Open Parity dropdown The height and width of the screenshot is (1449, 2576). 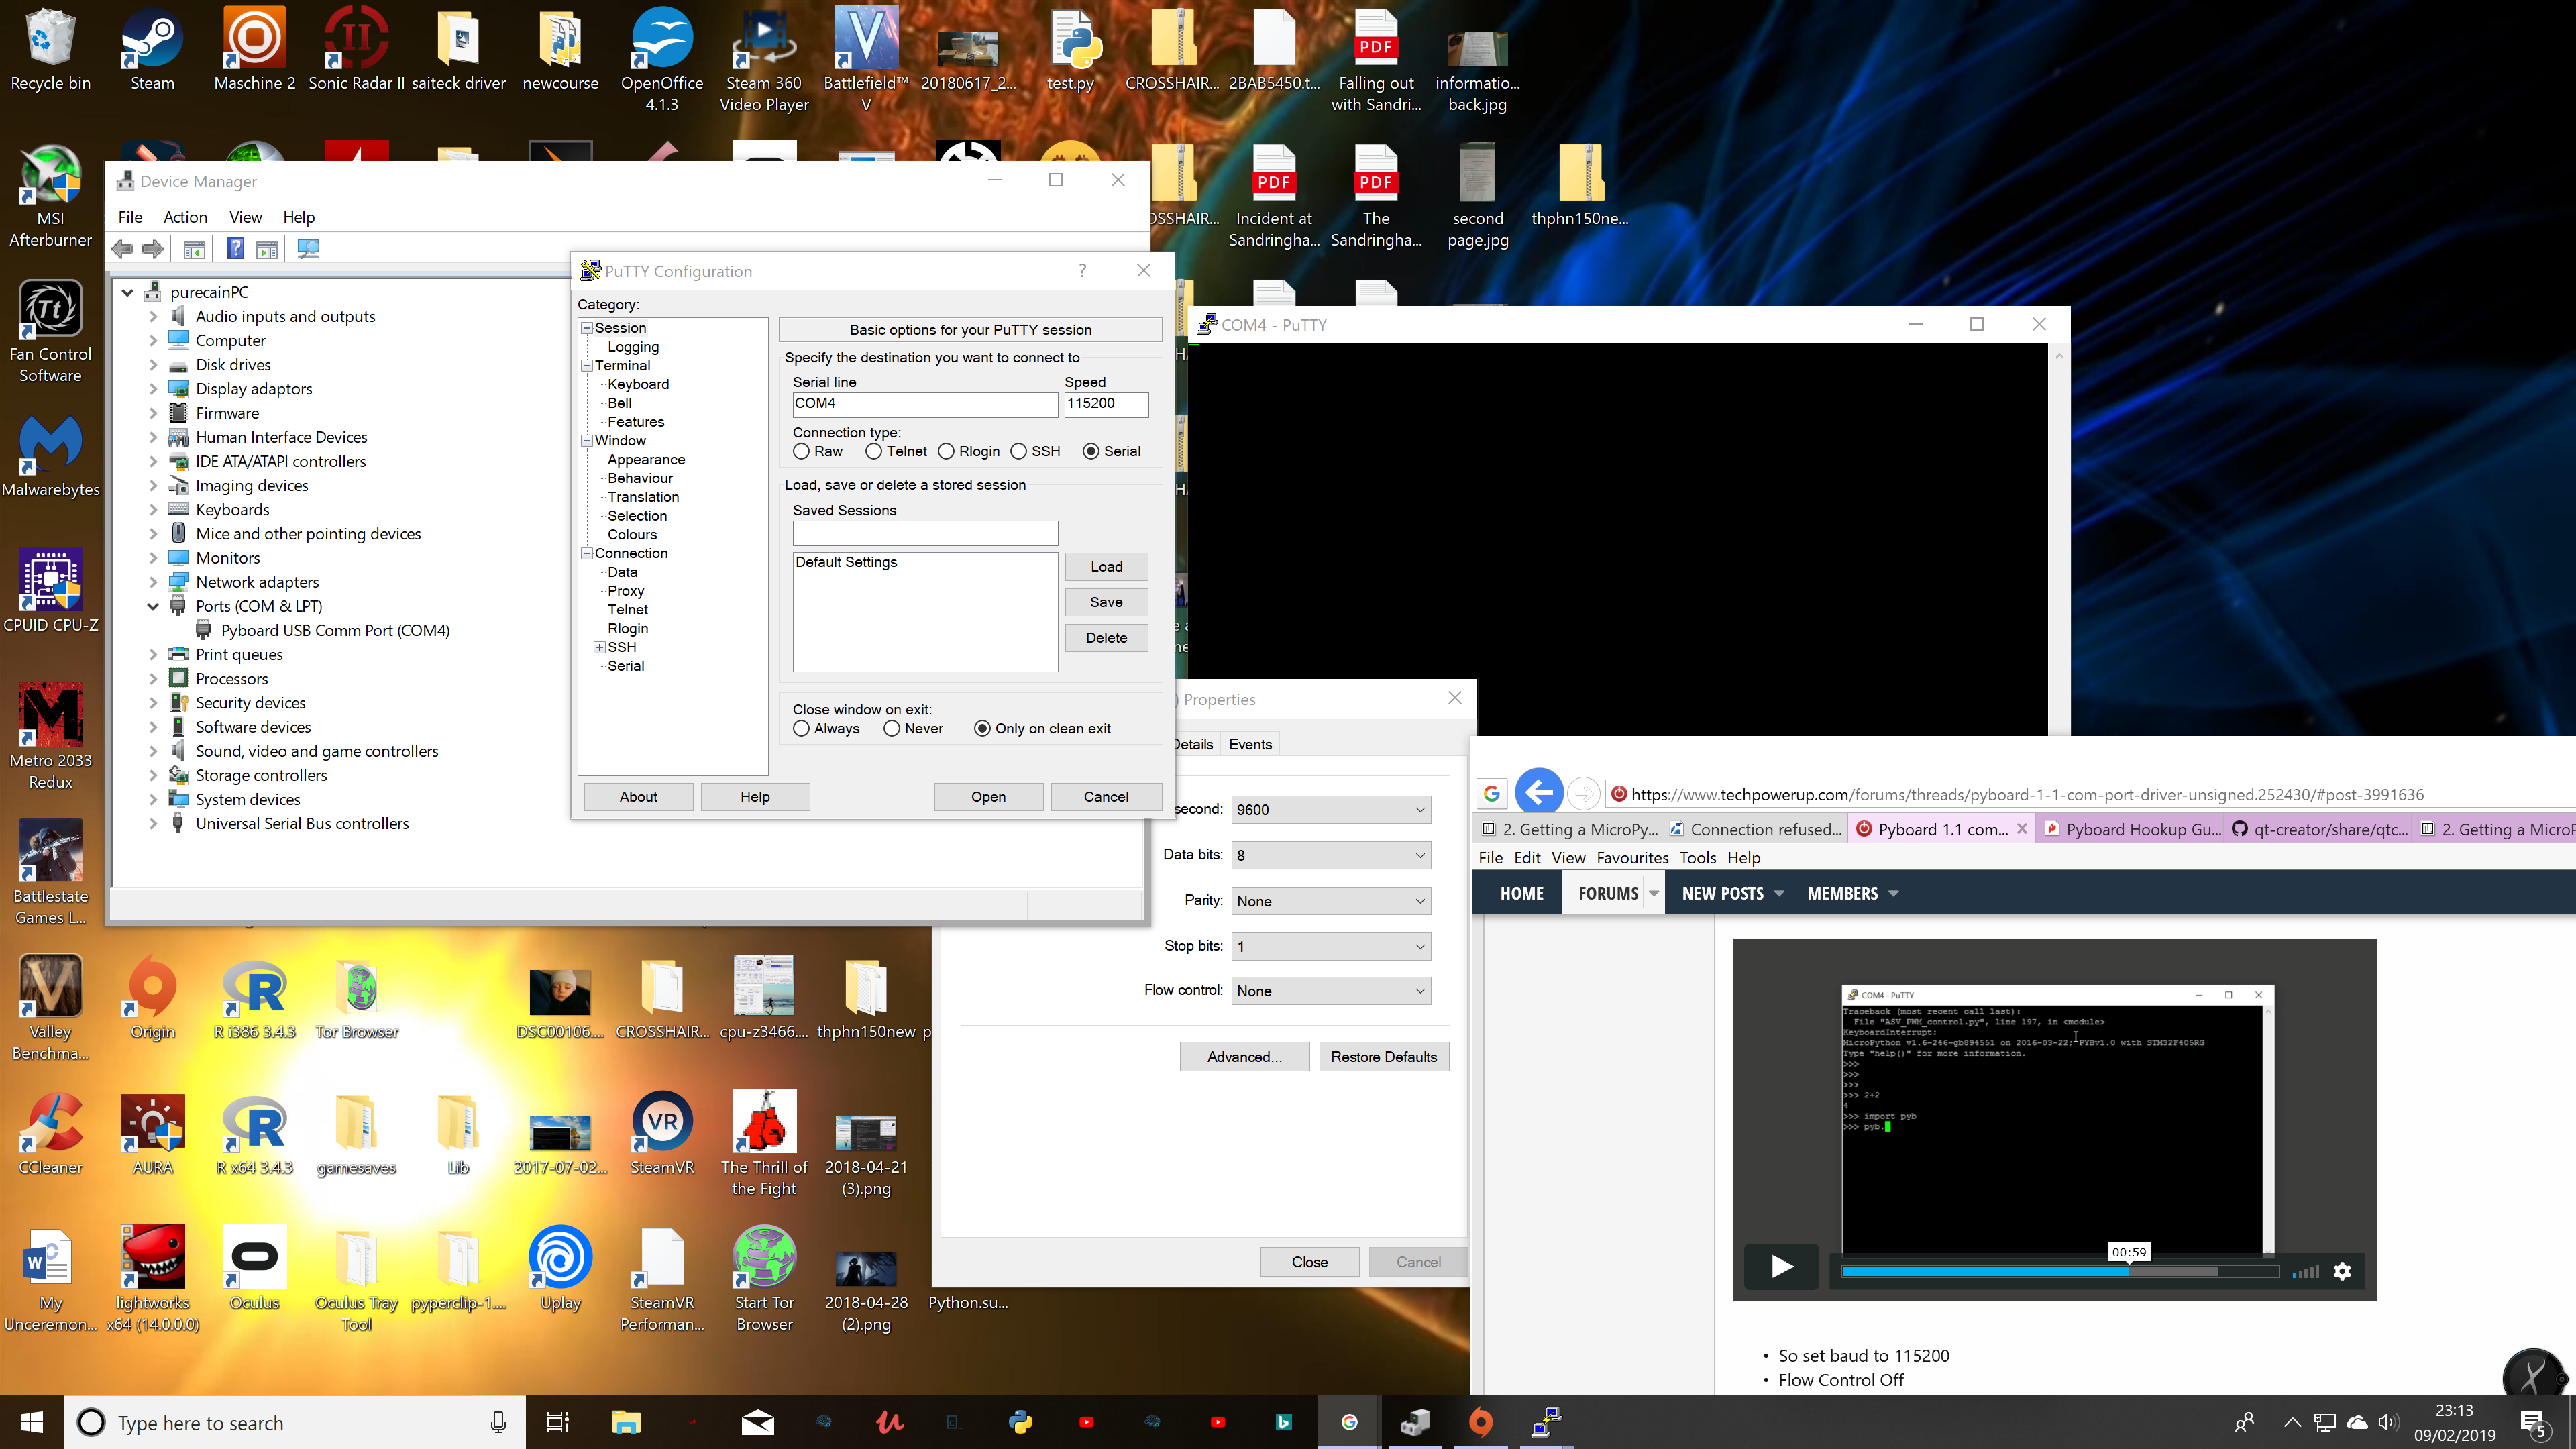pyautogui.click(x=1330, y=901)
